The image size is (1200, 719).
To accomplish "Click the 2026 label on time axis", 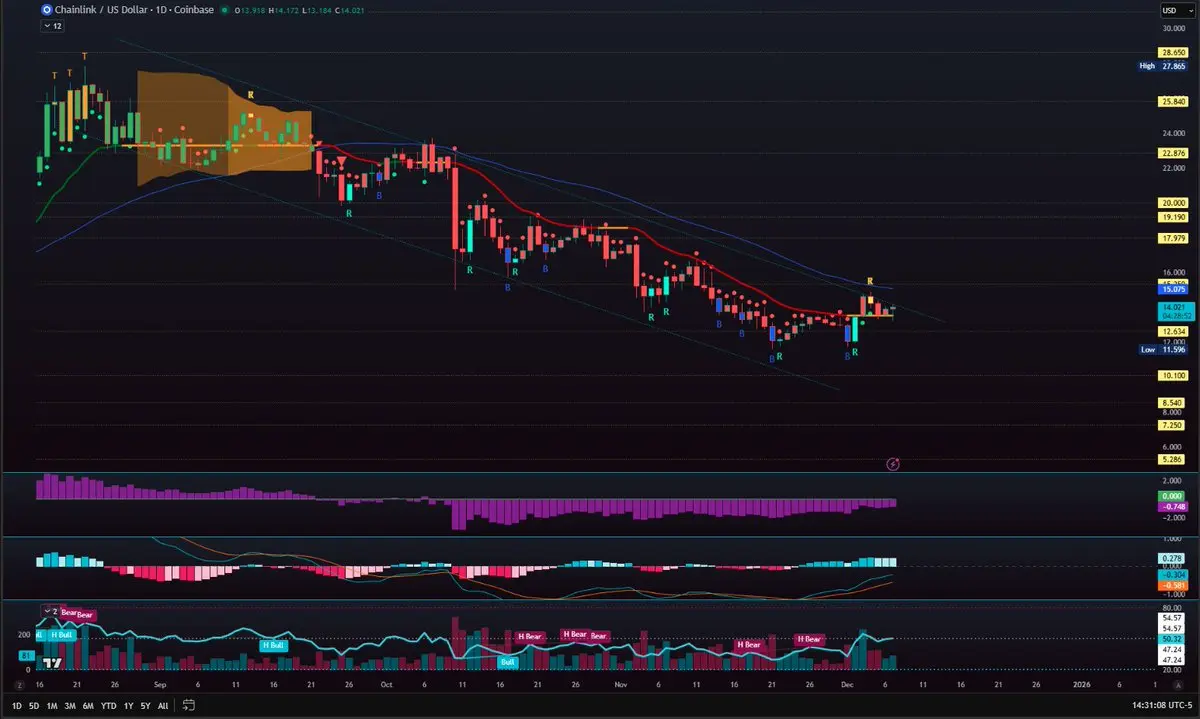I will 1081,685.
